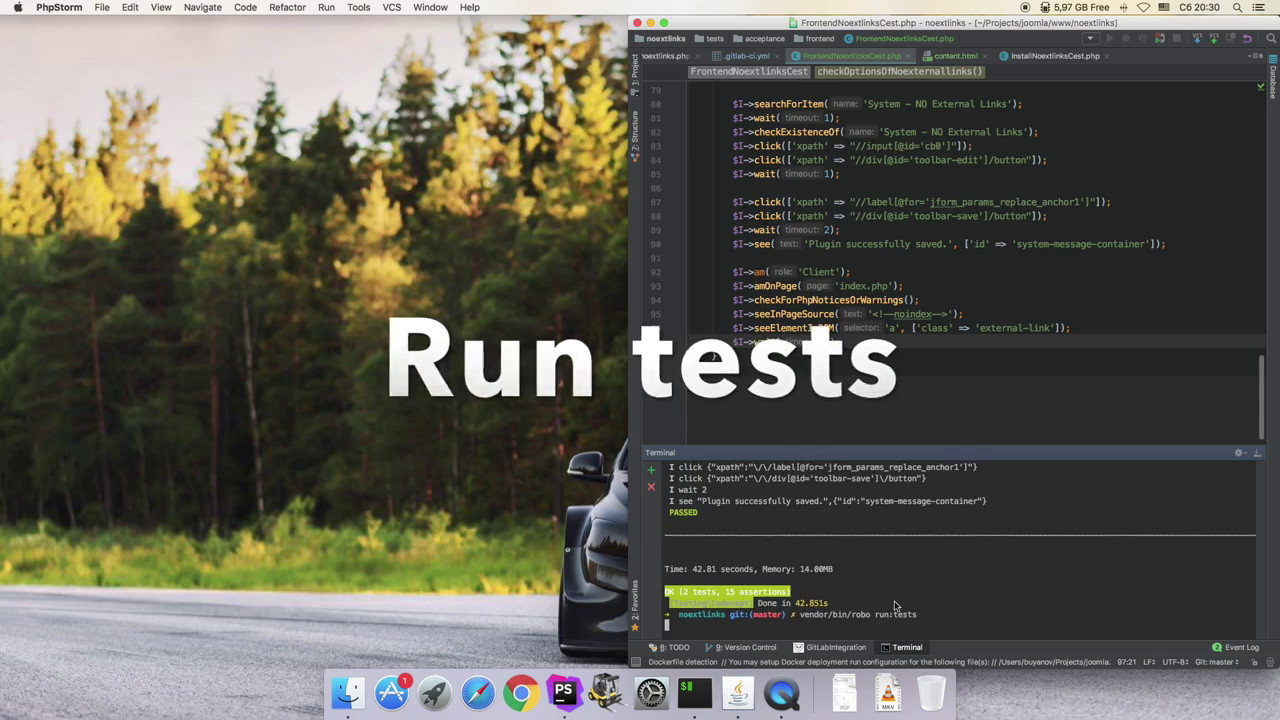This screenshot has width=1280, height=720.
Task: Click the acceptance breadcrumb folder
Action: [759, 39]
